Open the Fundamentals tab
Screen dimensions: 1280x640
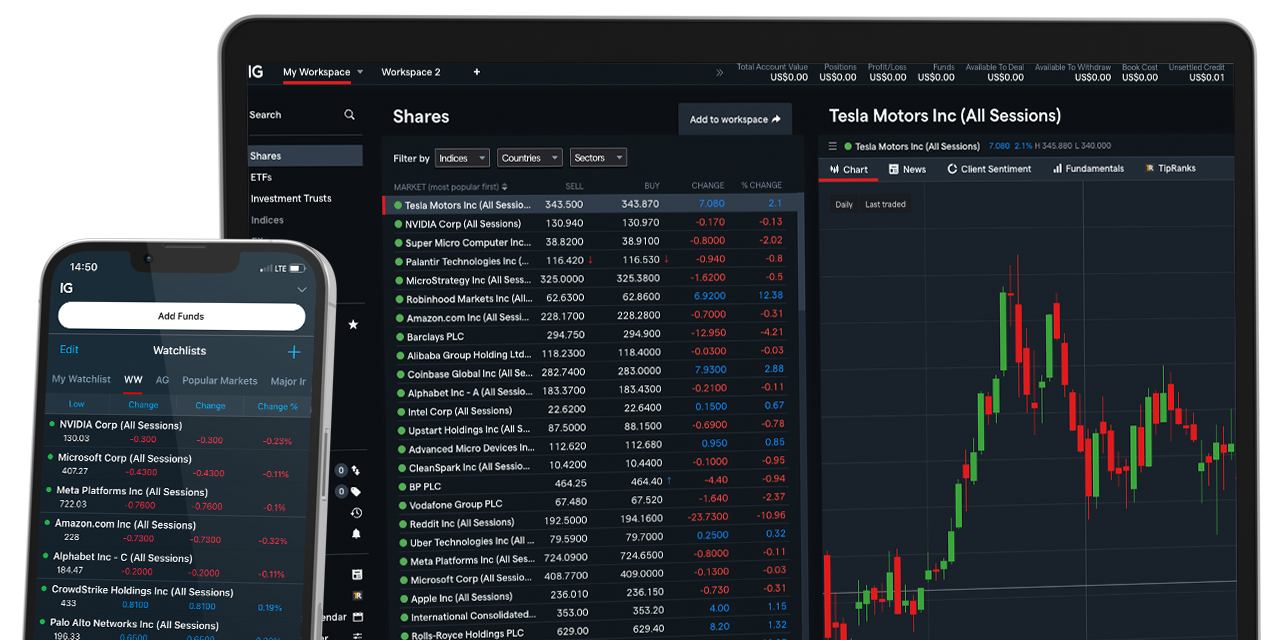pyautogui.click(x=1088, y=169)
